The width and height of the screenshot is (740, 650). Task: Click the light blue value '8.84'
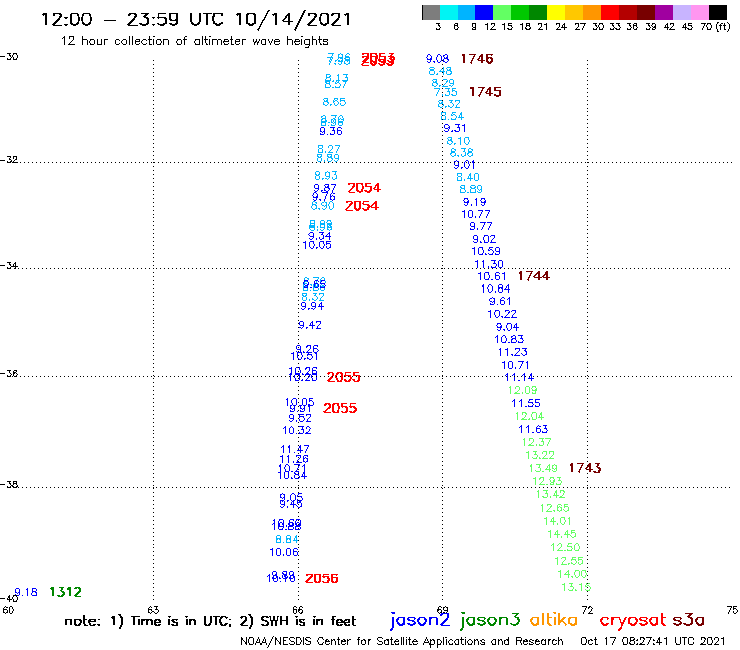point(287,540)
